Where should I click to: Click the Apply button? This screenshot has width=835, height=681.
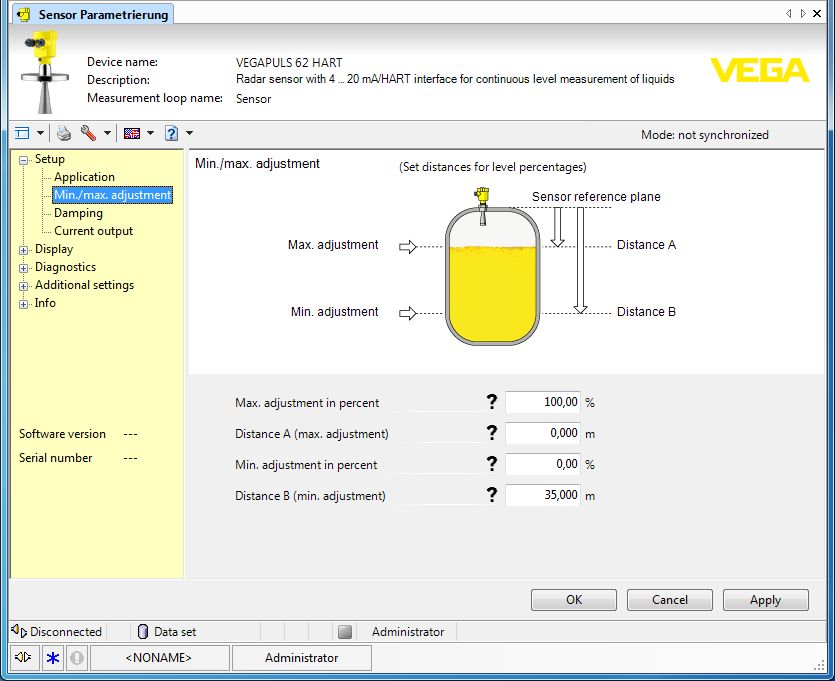click(765, 600)
